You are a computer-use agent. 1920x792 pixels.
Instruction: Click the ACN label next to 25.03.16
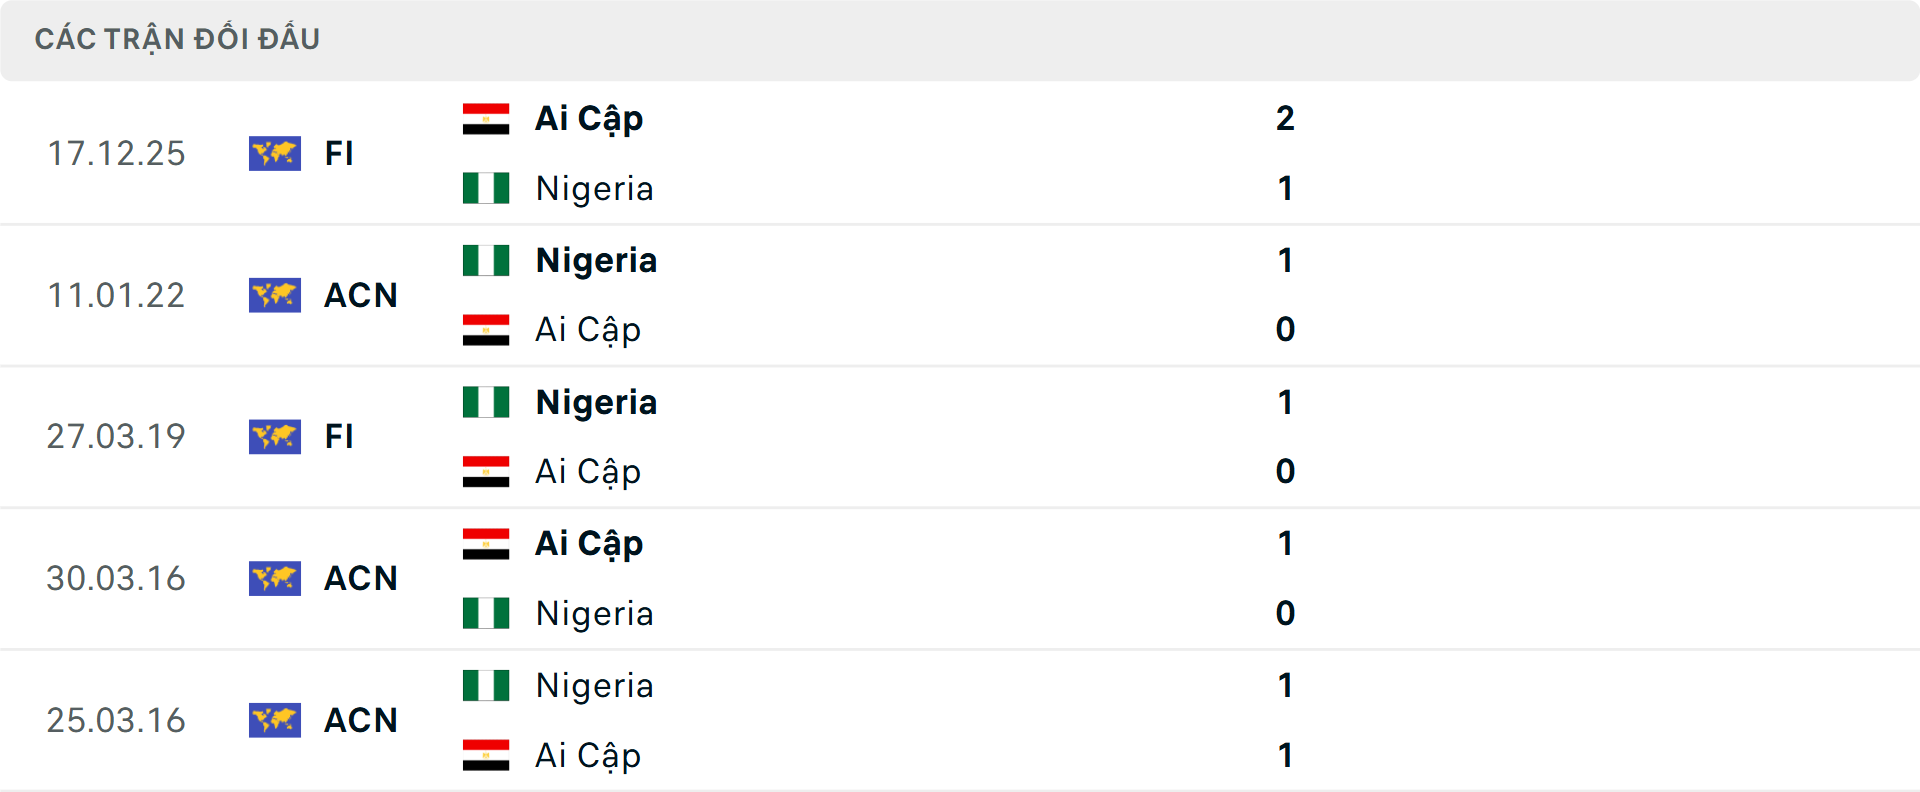(360, 720)
